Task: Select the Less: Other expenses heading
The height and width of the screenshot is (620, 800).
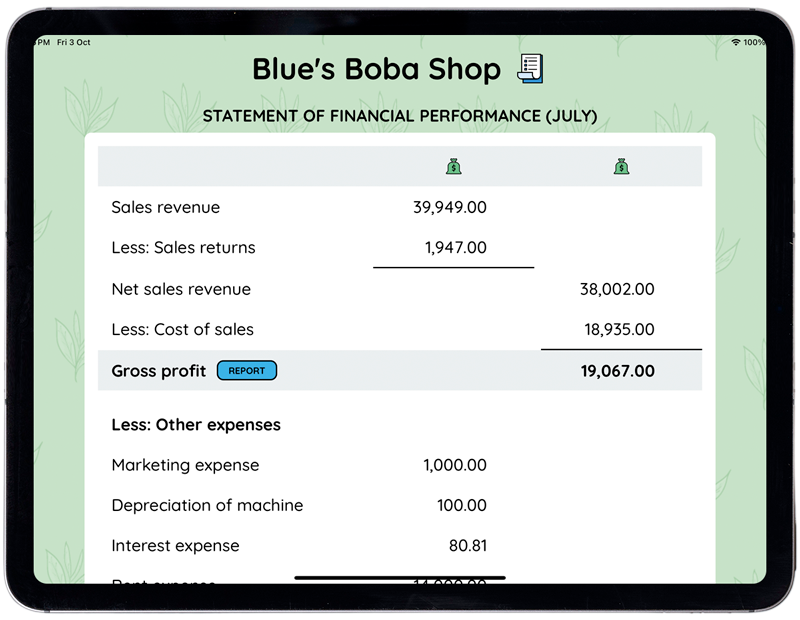Action: coord(196,425)
